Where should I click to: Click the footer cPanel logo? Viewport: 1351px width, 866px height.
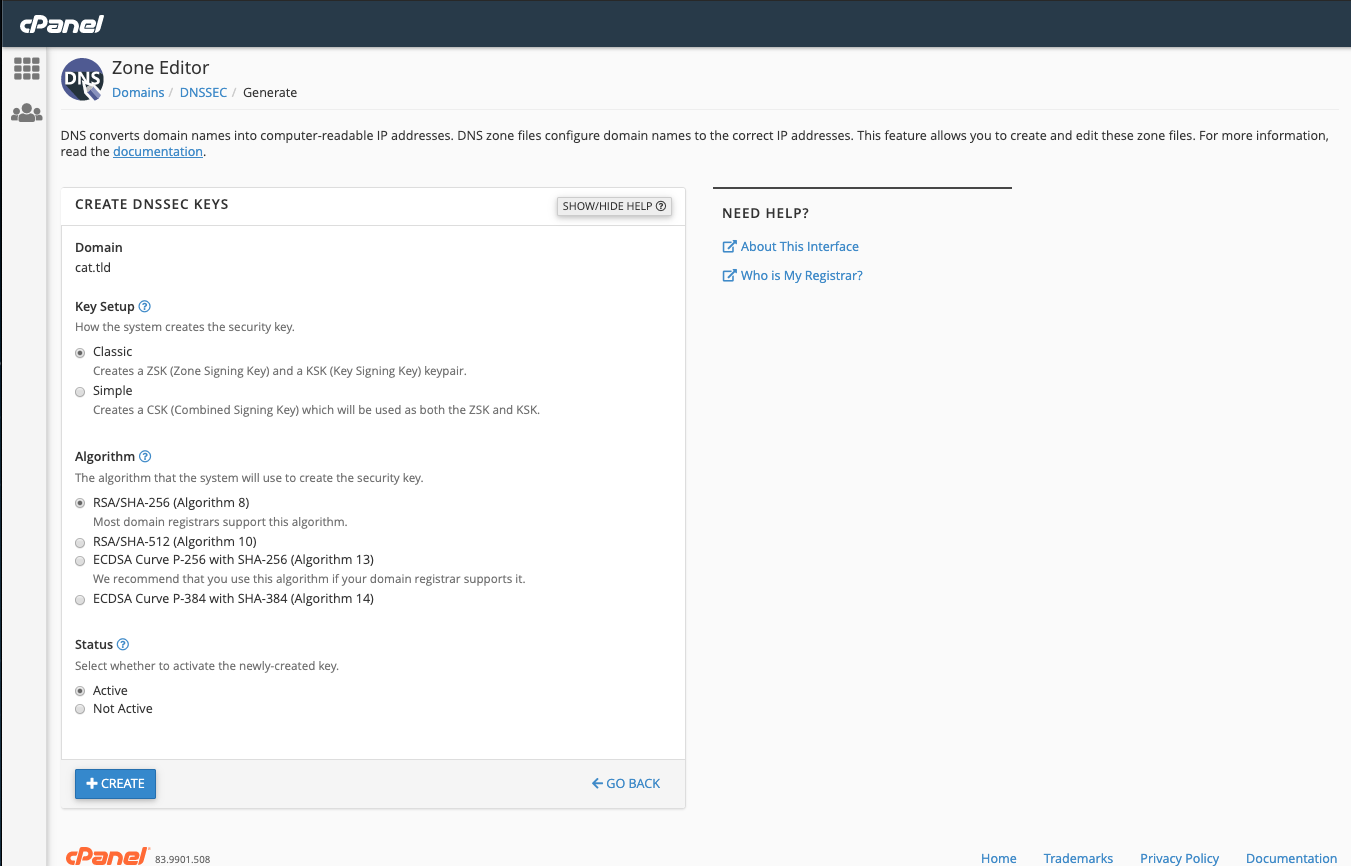[x=108, y=856]
